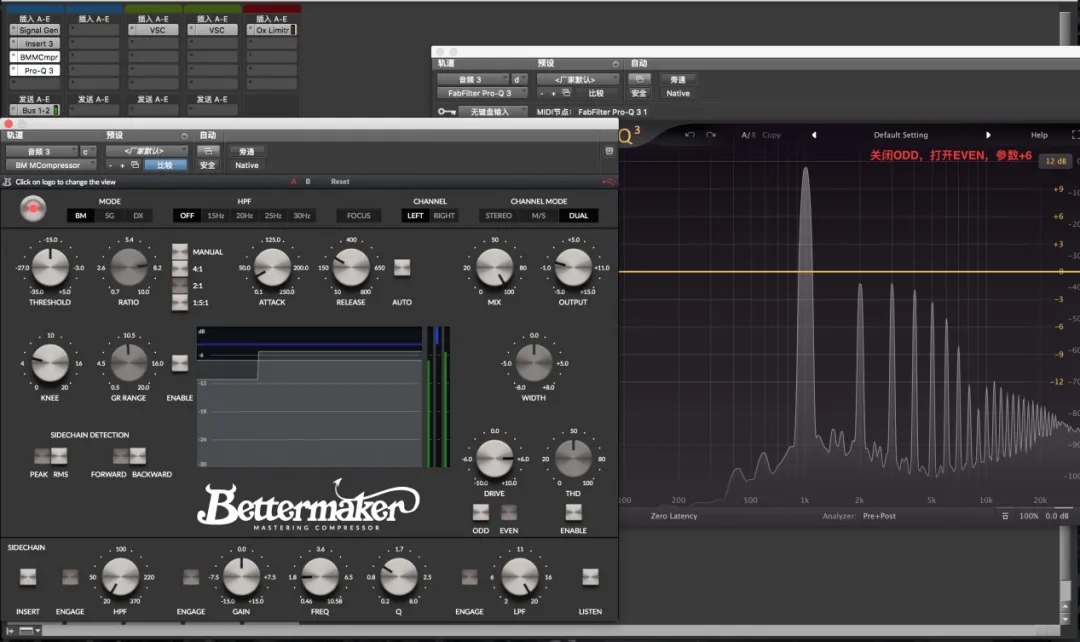Click the ATTACK knob
This screenshot has height=642, width=1080.
click(273, 267)
